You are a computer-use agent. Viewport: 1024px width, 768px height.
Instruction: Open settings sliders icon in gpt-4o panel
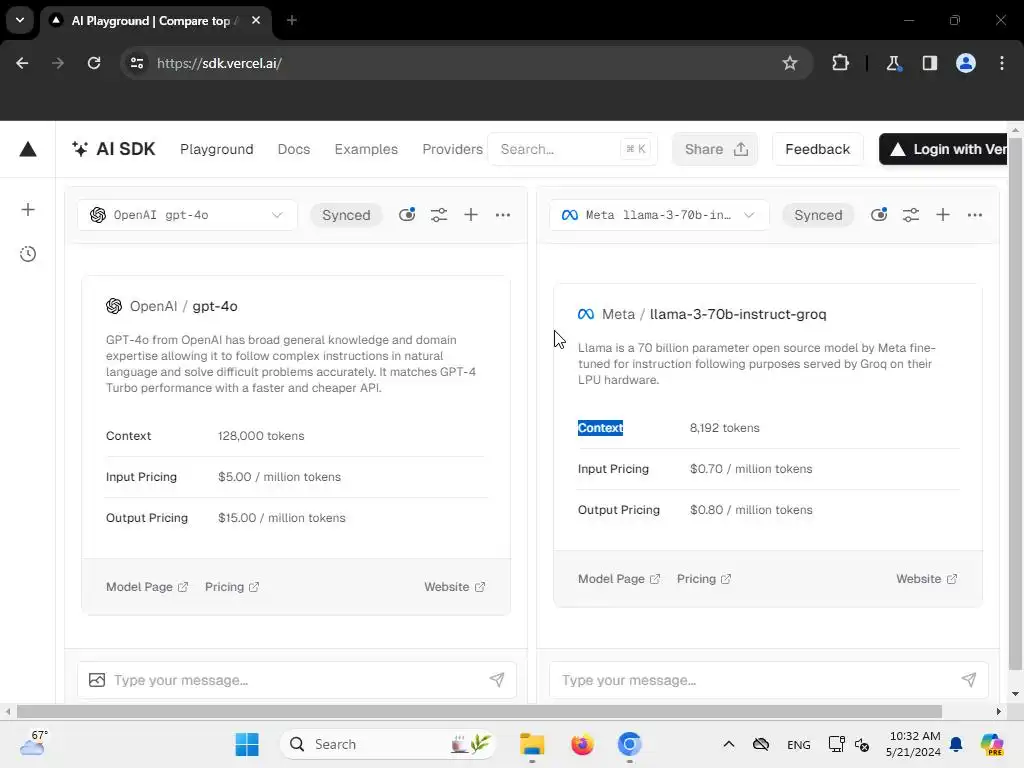[439, 215]
